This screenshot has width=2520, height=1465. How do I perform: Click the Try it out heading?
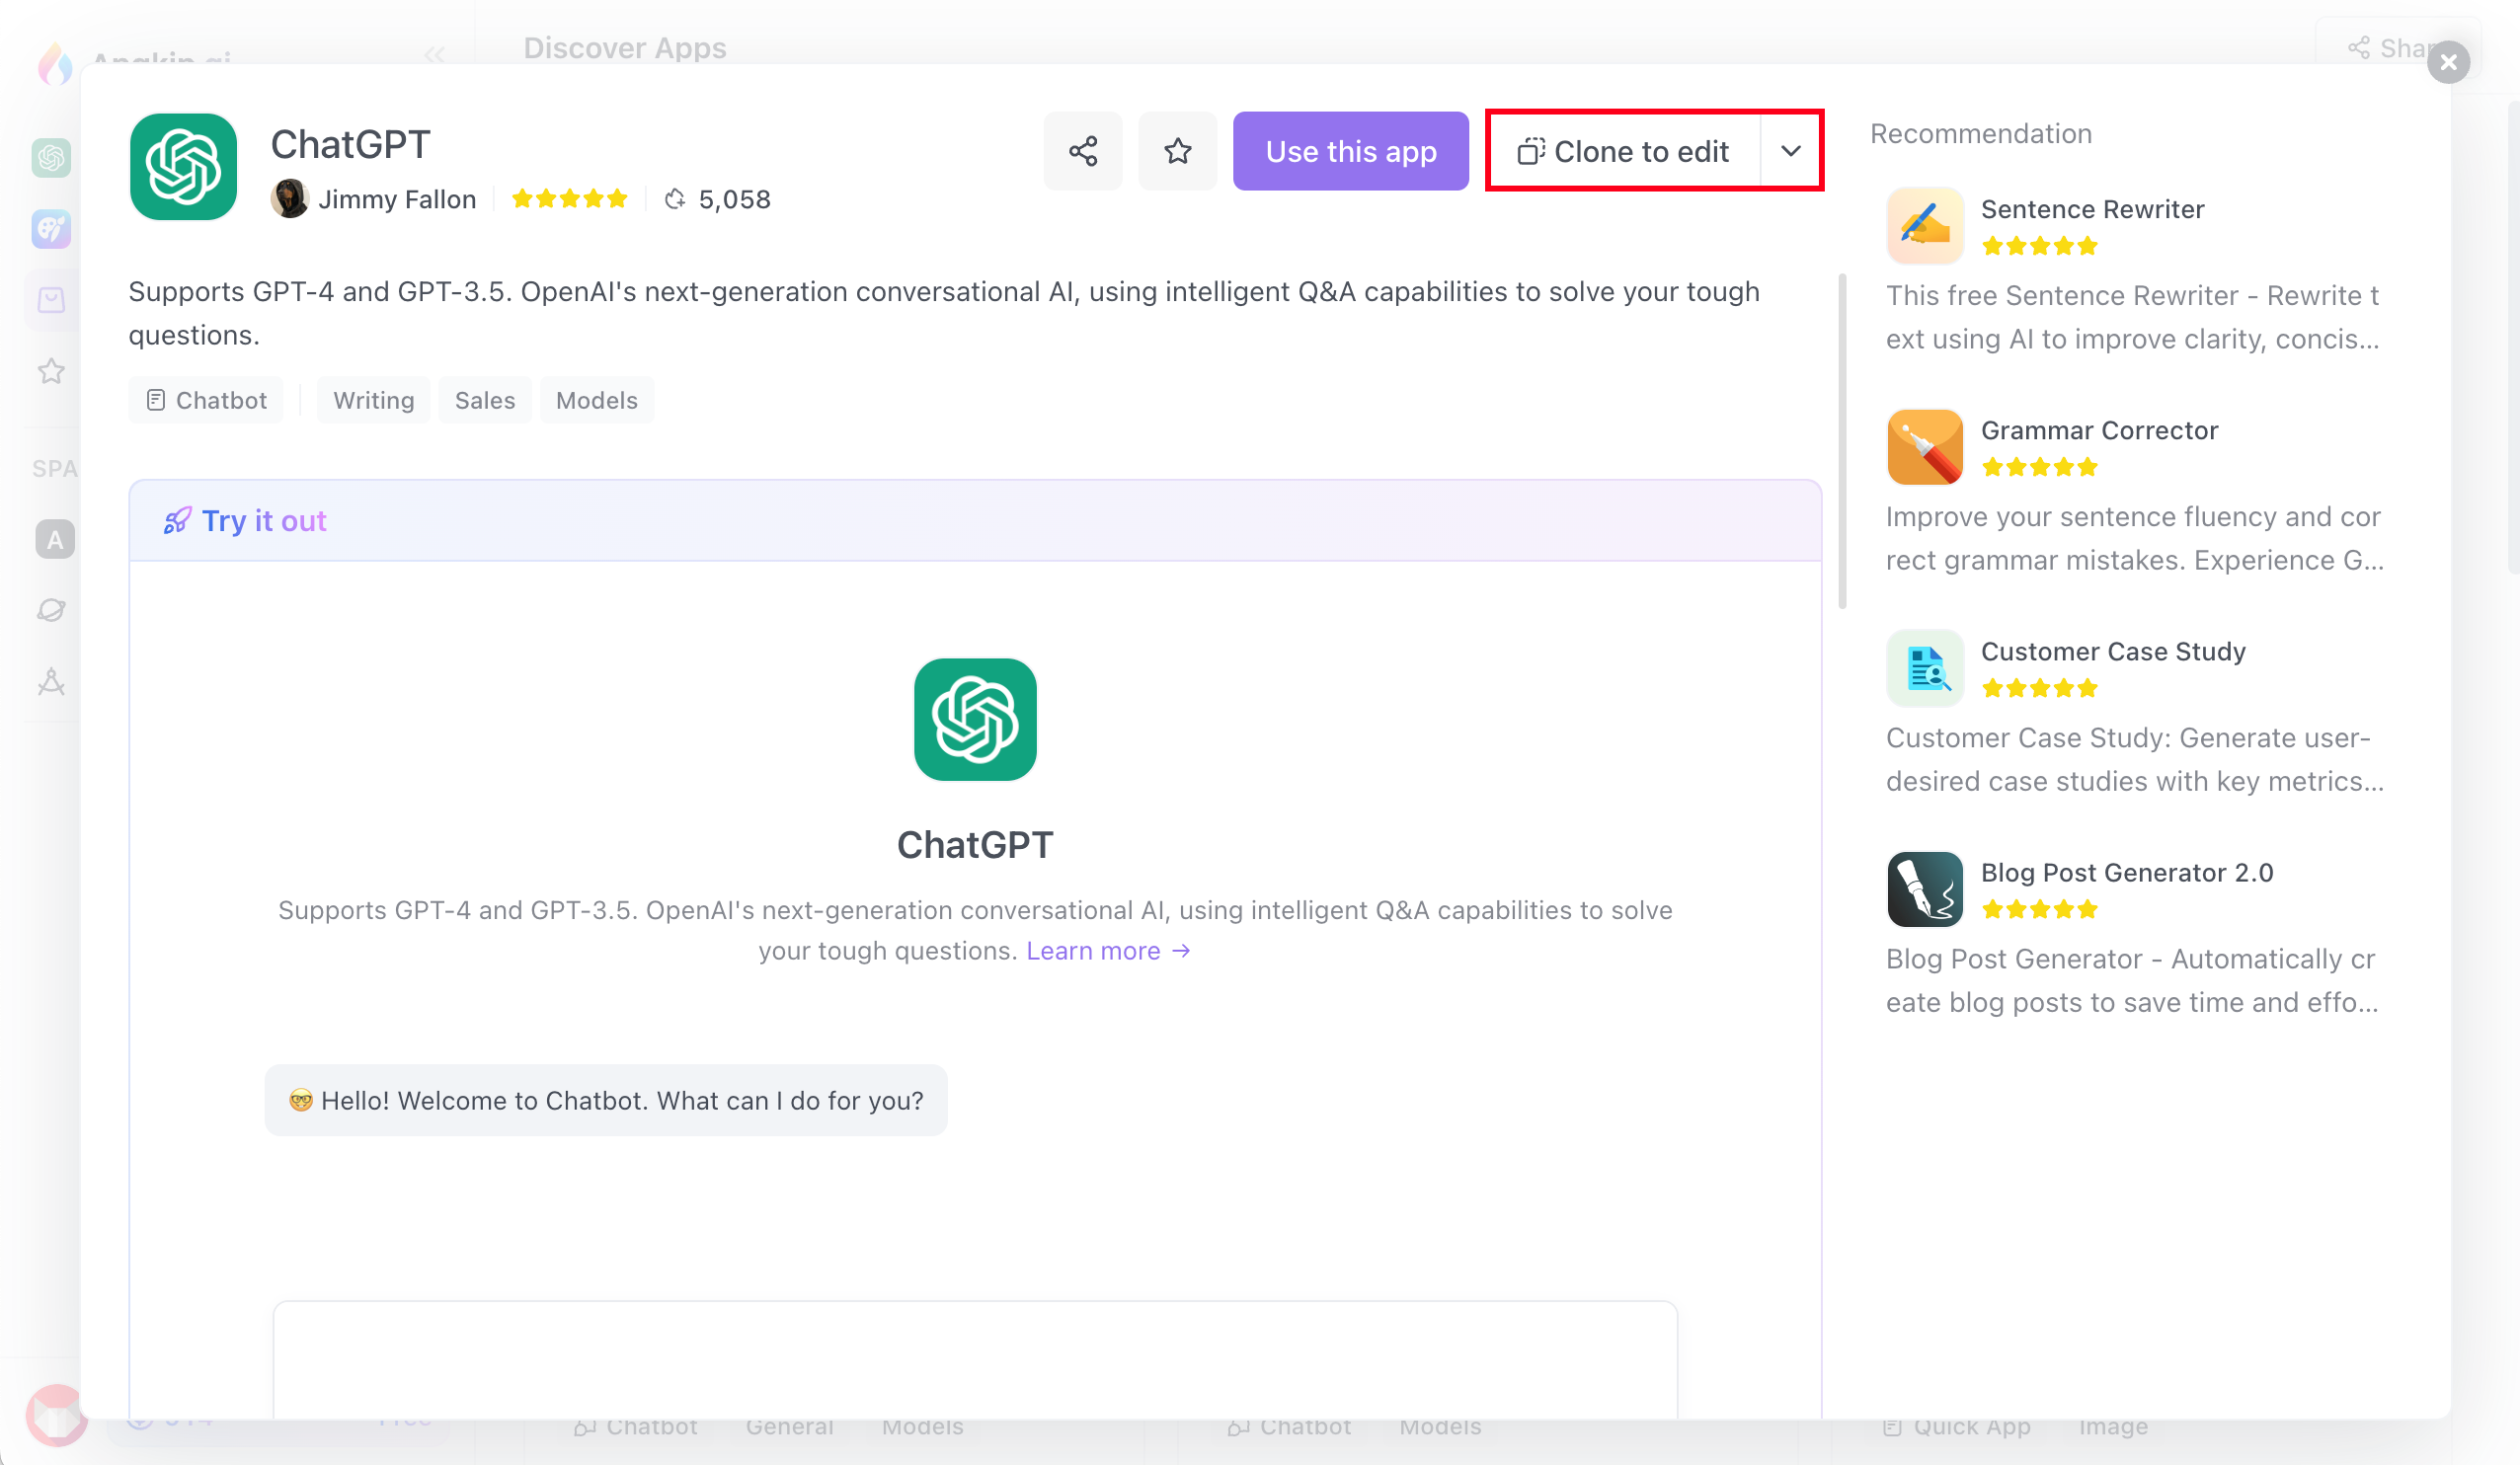pos(264,521)
